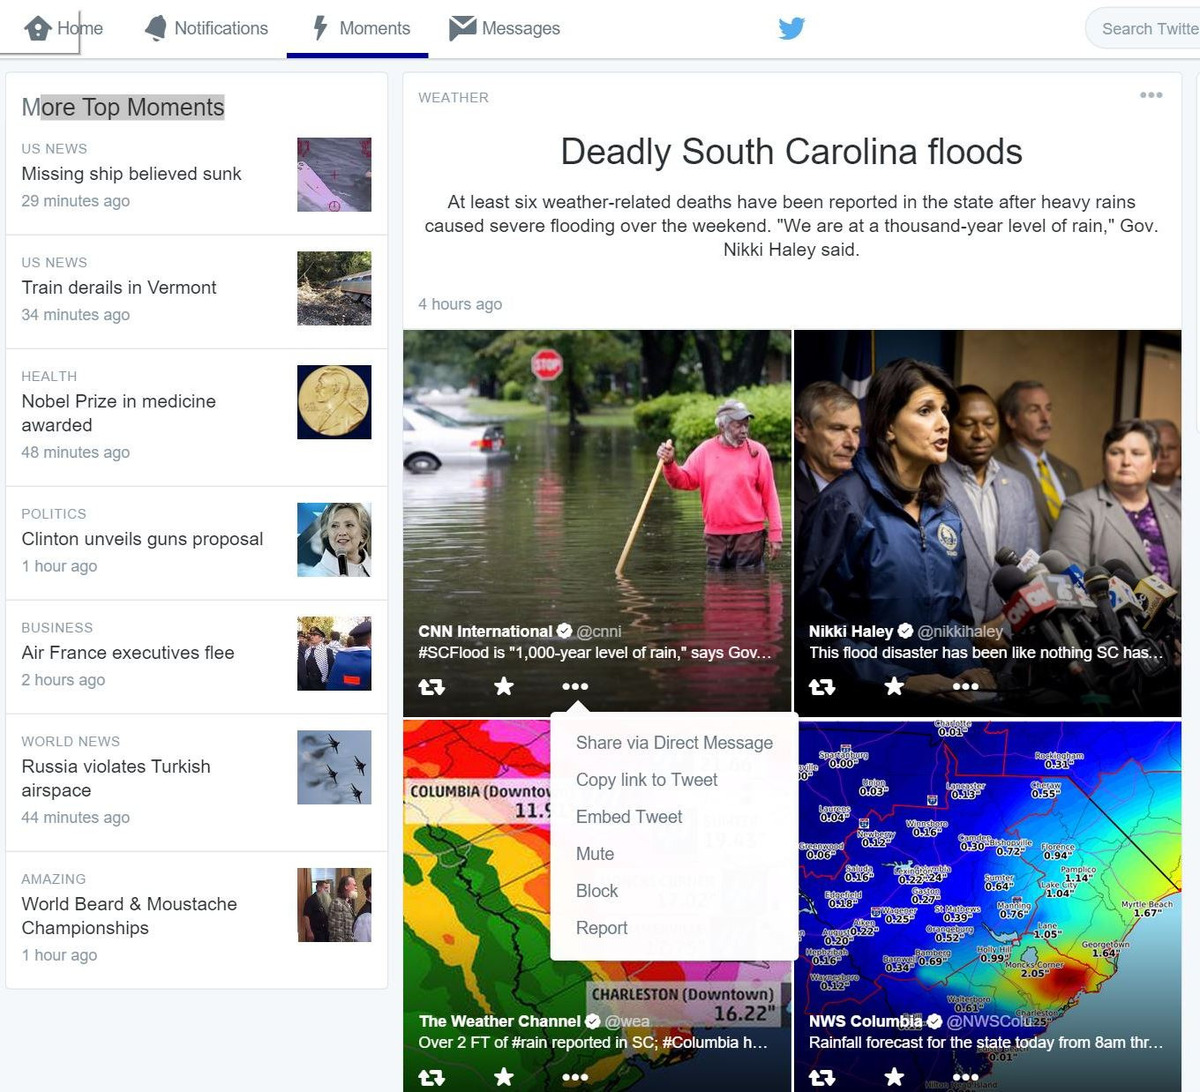Retweet the NWS Columbia tweet

point(822,1077)
